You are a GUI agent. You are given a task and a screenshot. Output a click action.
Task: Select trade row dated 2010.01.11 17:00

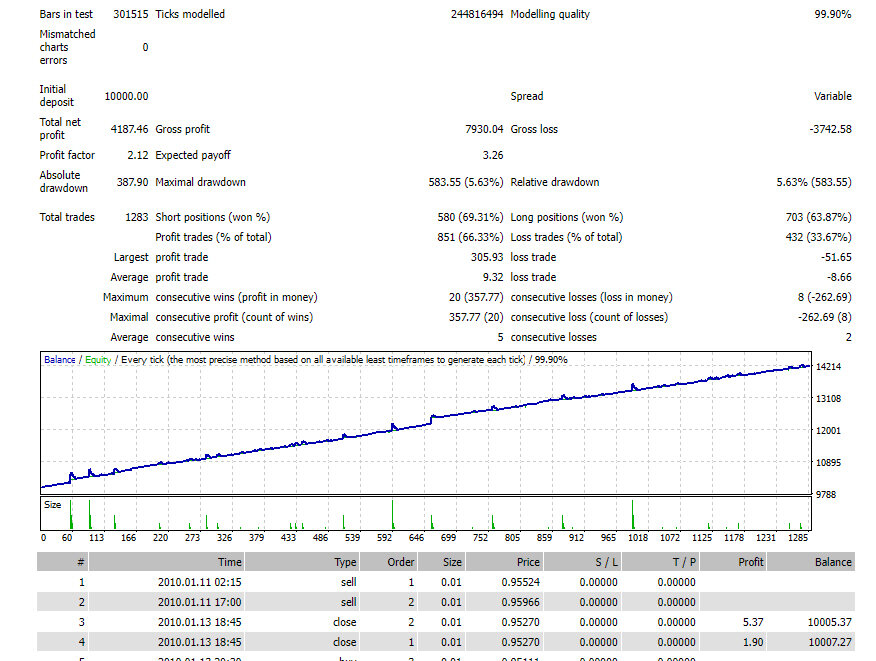point(446,602)
